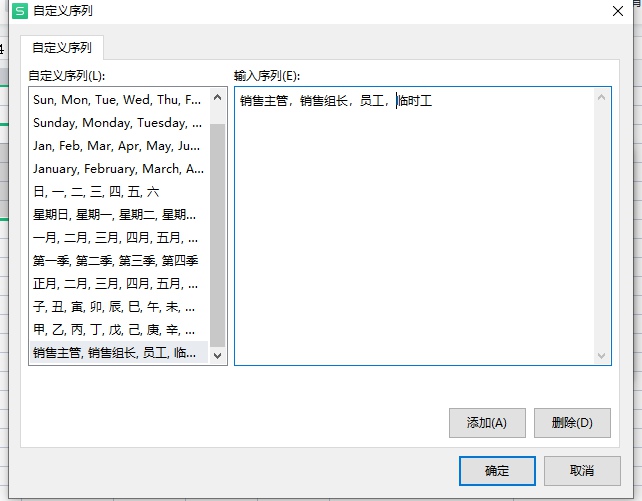Click the input box scroll up arrow
642x501 pixels.
(601, 97)
